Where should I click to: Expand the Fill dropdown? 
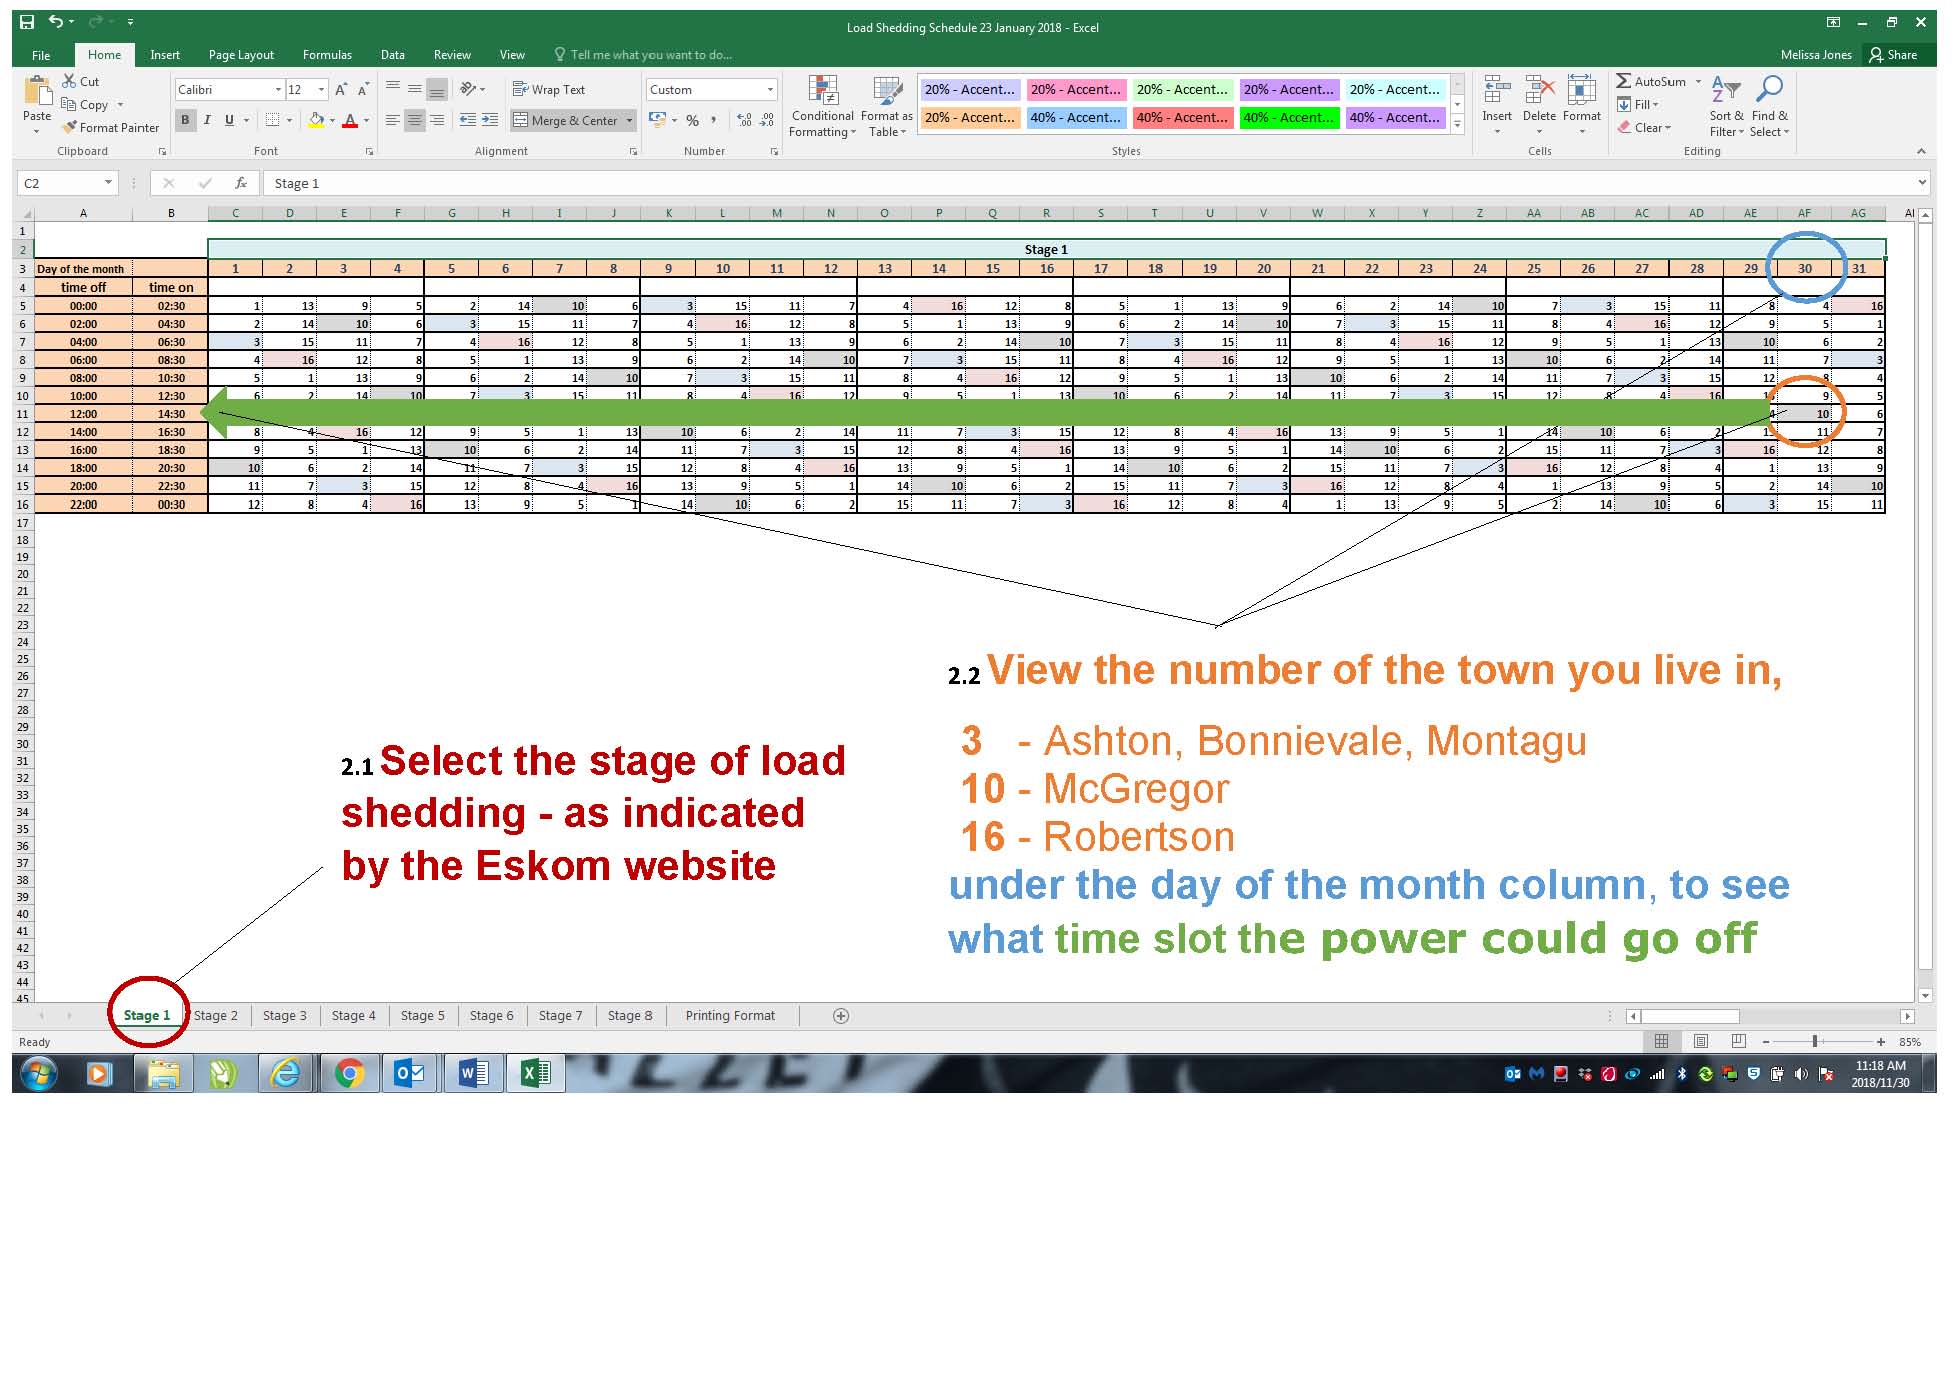click(x=1656, y=105)
